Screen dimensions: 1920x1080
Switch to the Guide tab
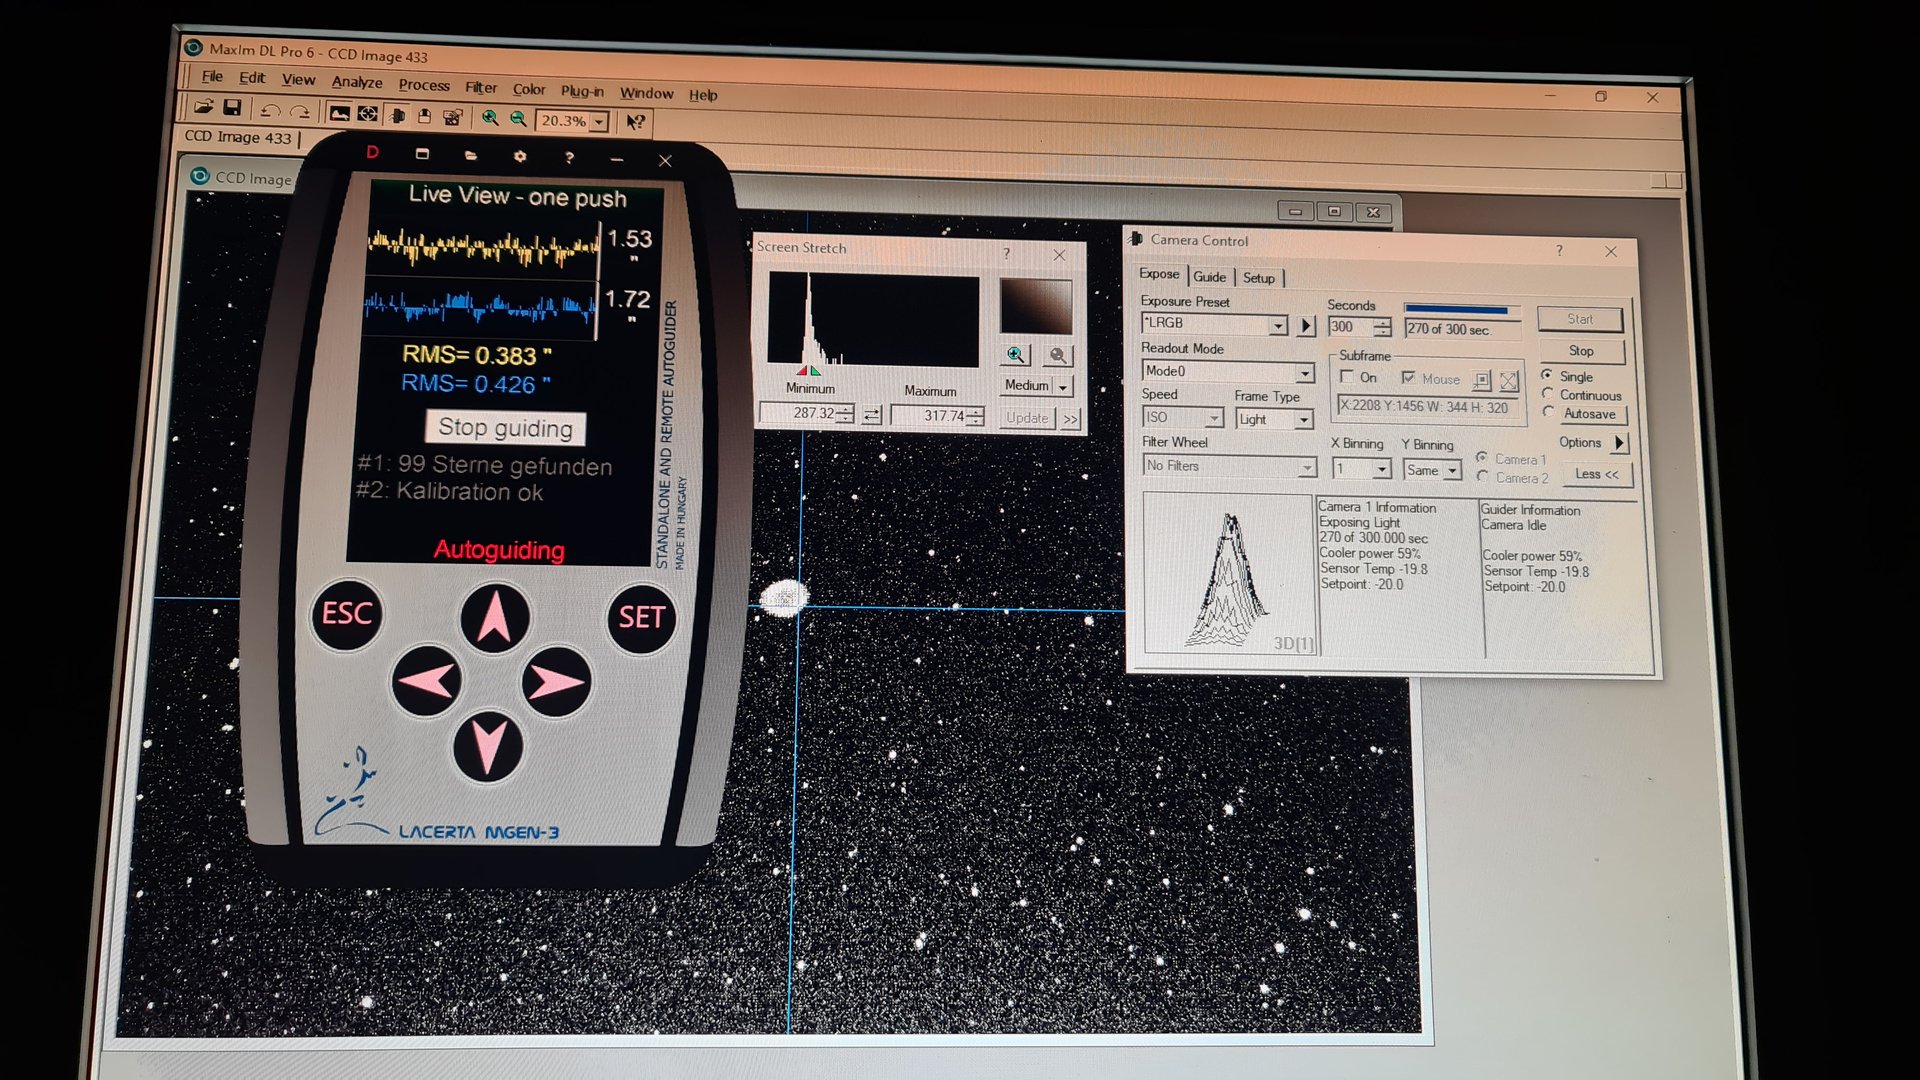point(1209,277)
